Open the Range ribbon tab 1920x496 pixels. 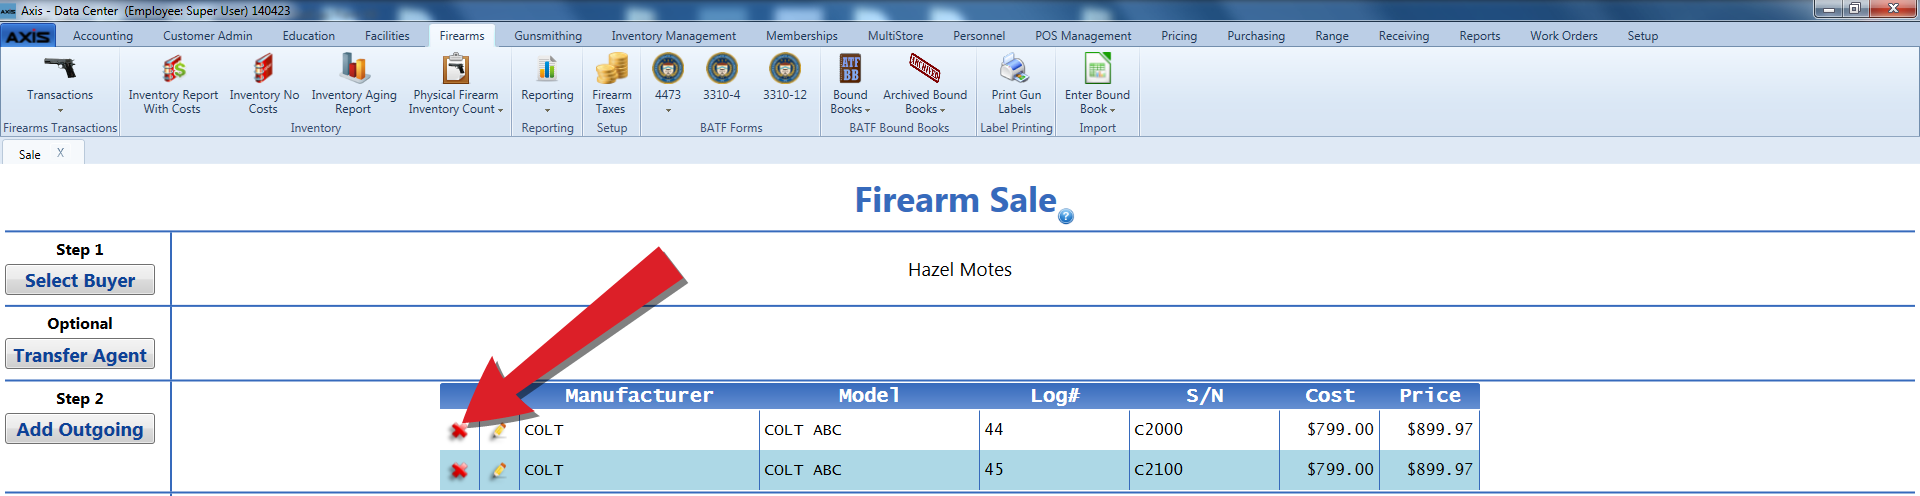[1332, 36]
